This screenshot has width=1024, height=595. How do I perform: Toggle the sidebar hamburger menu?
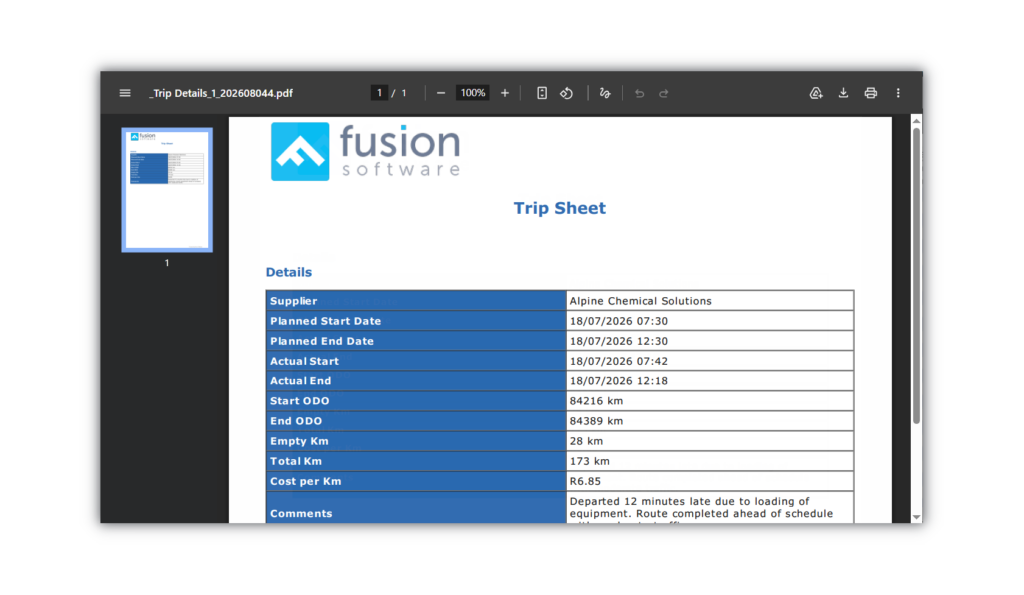coord(125,93)
